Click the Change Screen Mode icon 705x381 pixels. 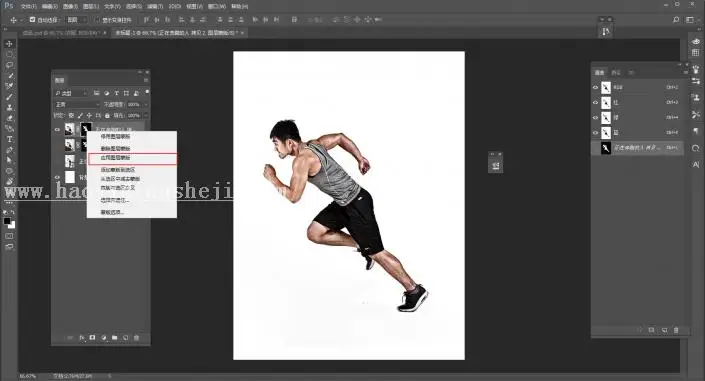(x=9, y=247)
